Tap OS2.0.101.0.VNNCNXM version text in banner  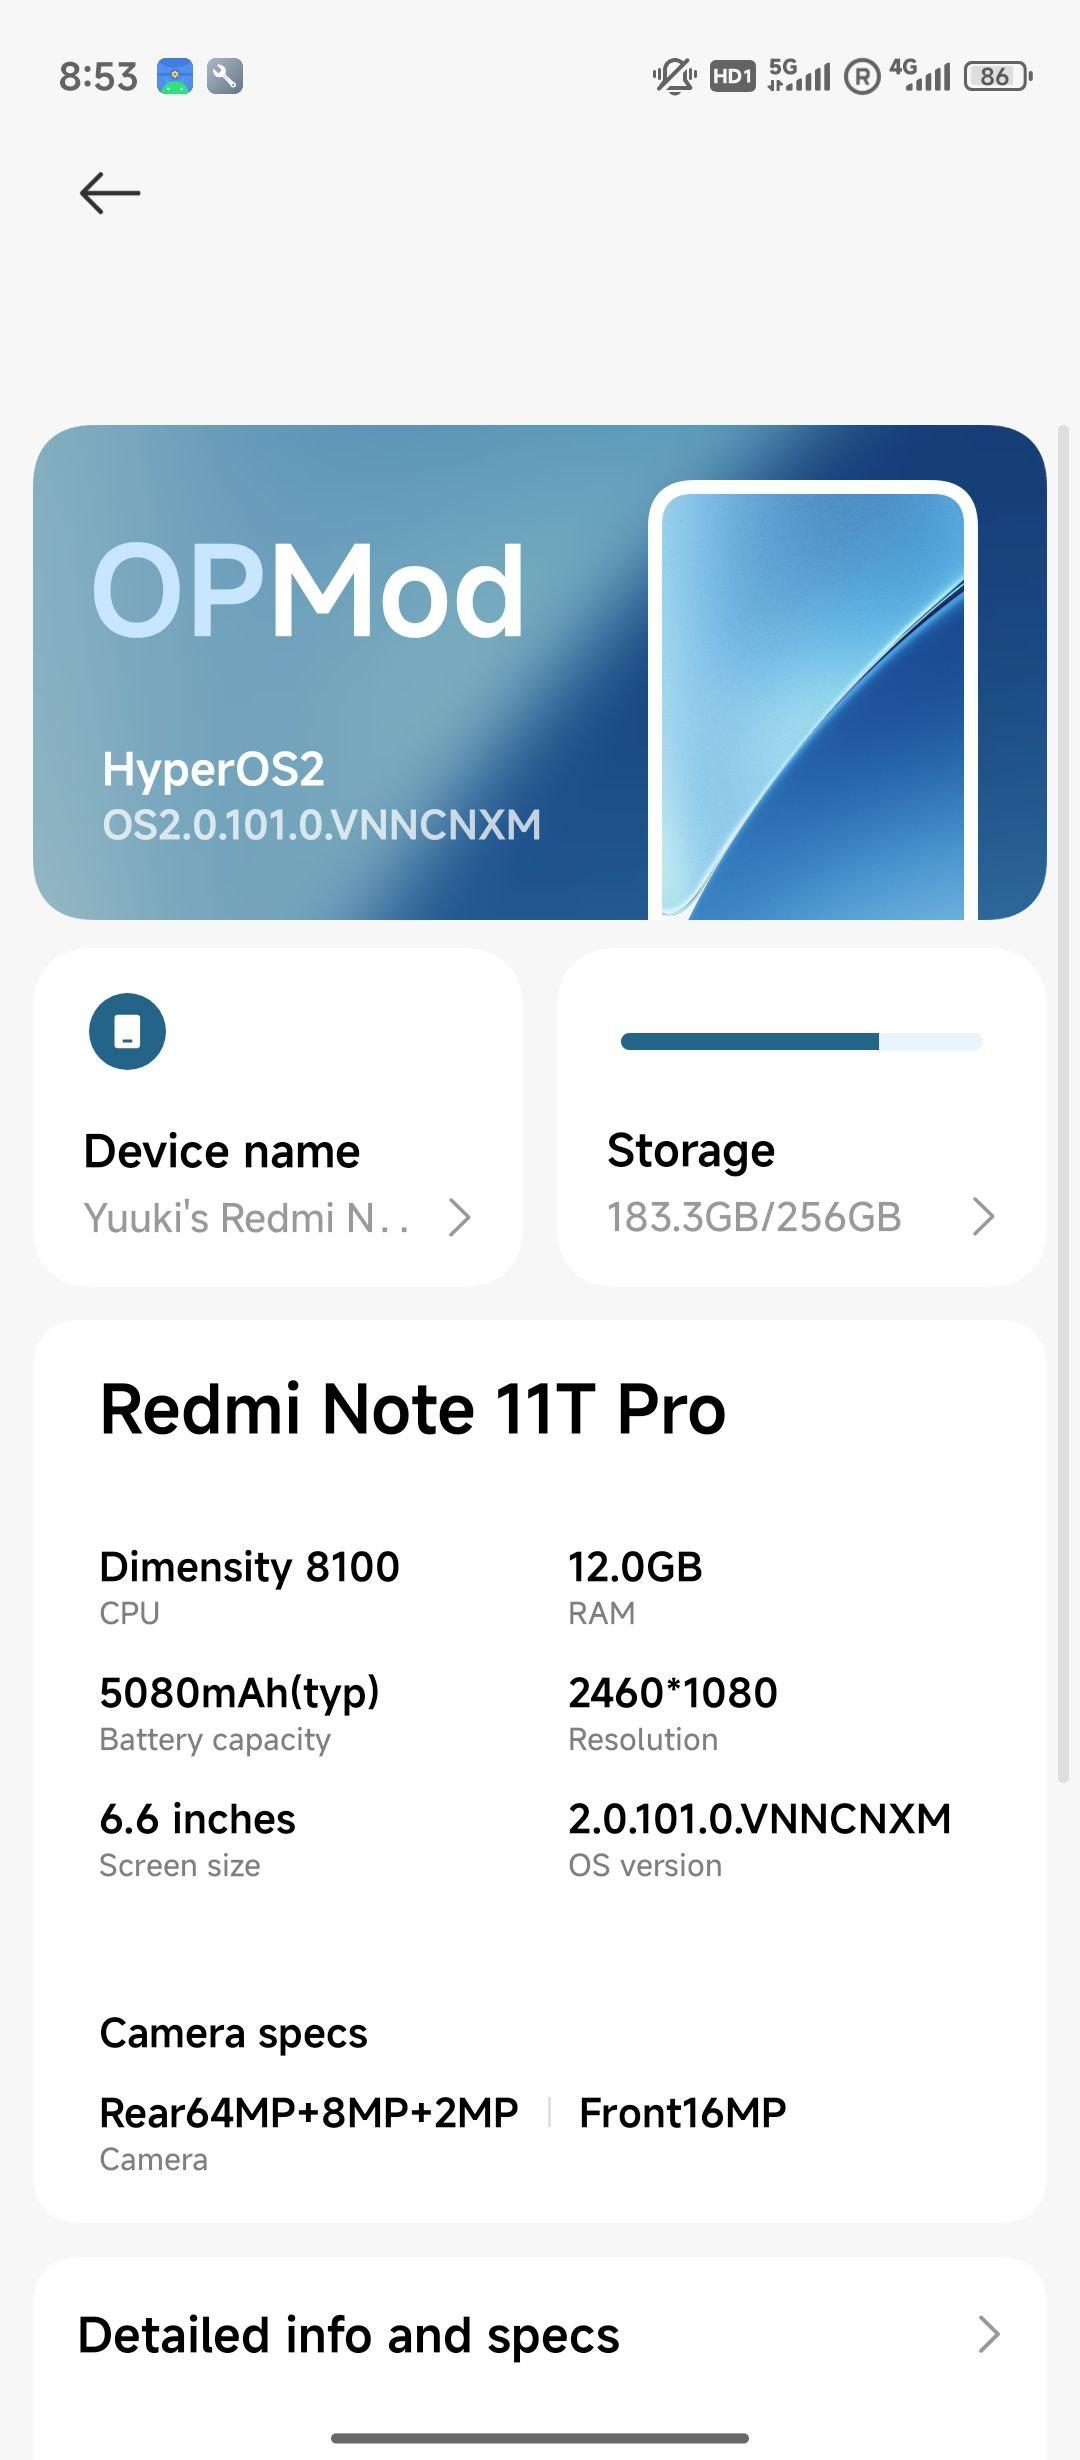(321, 825)
